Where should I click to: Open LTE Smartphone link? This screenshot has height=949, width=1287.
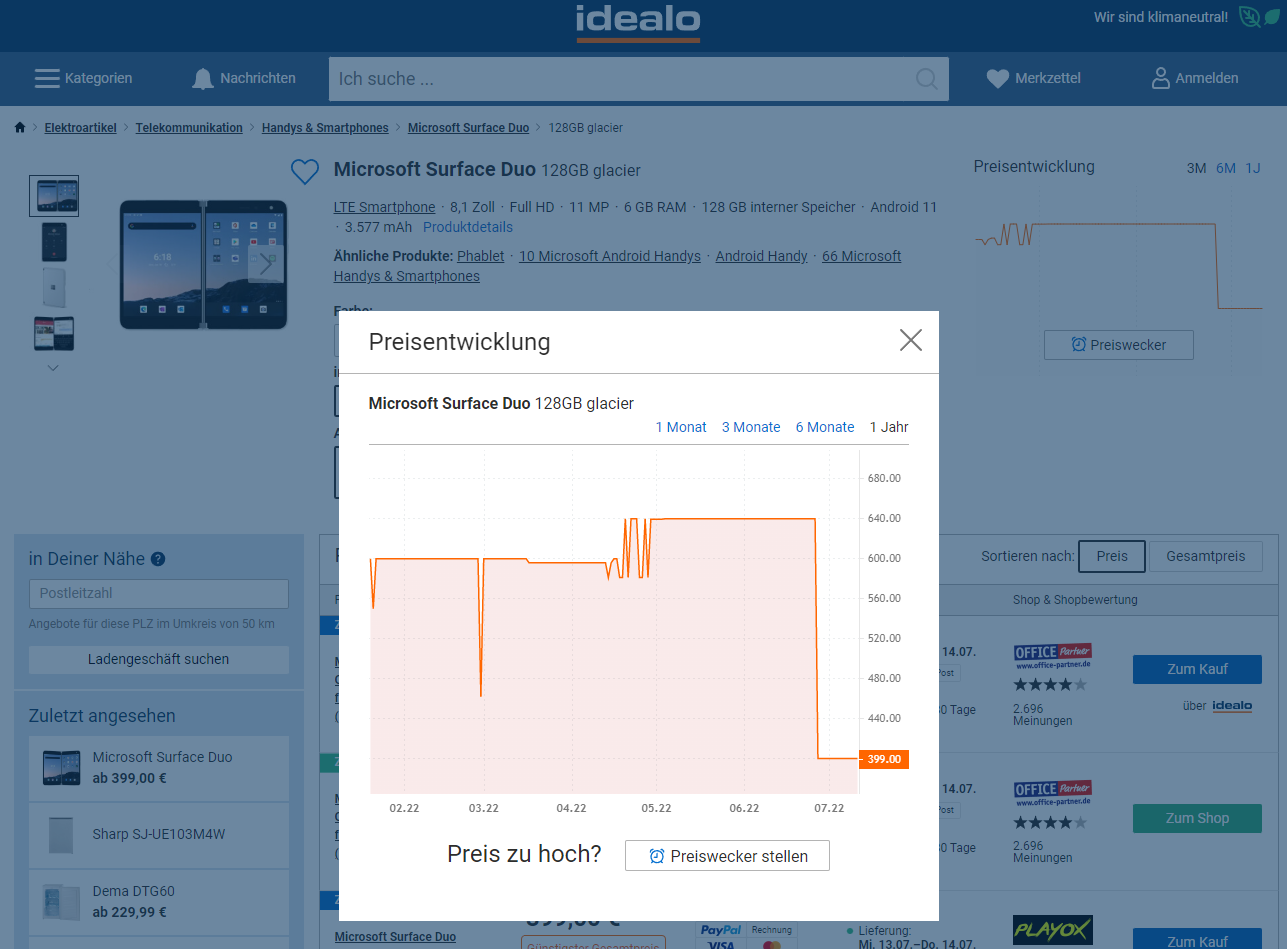[384, 207]
